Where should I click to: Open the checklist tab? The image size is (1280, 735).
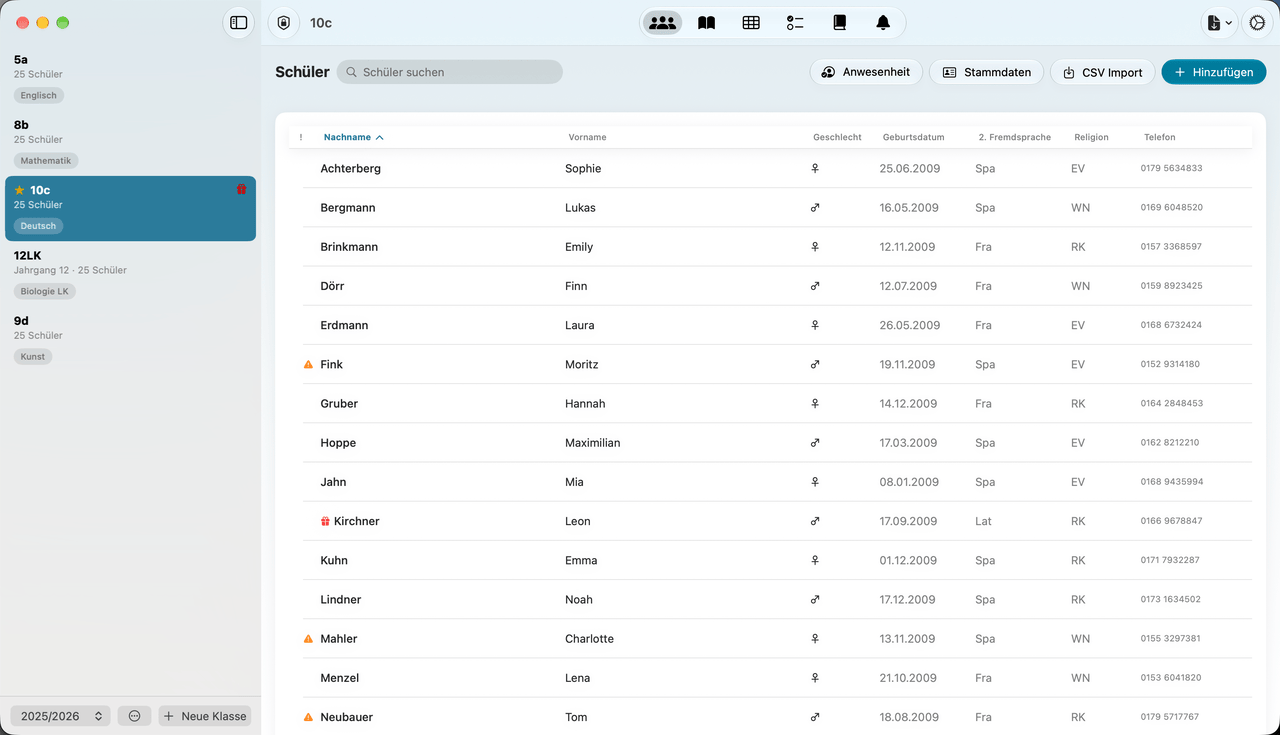tap(795, 22)
